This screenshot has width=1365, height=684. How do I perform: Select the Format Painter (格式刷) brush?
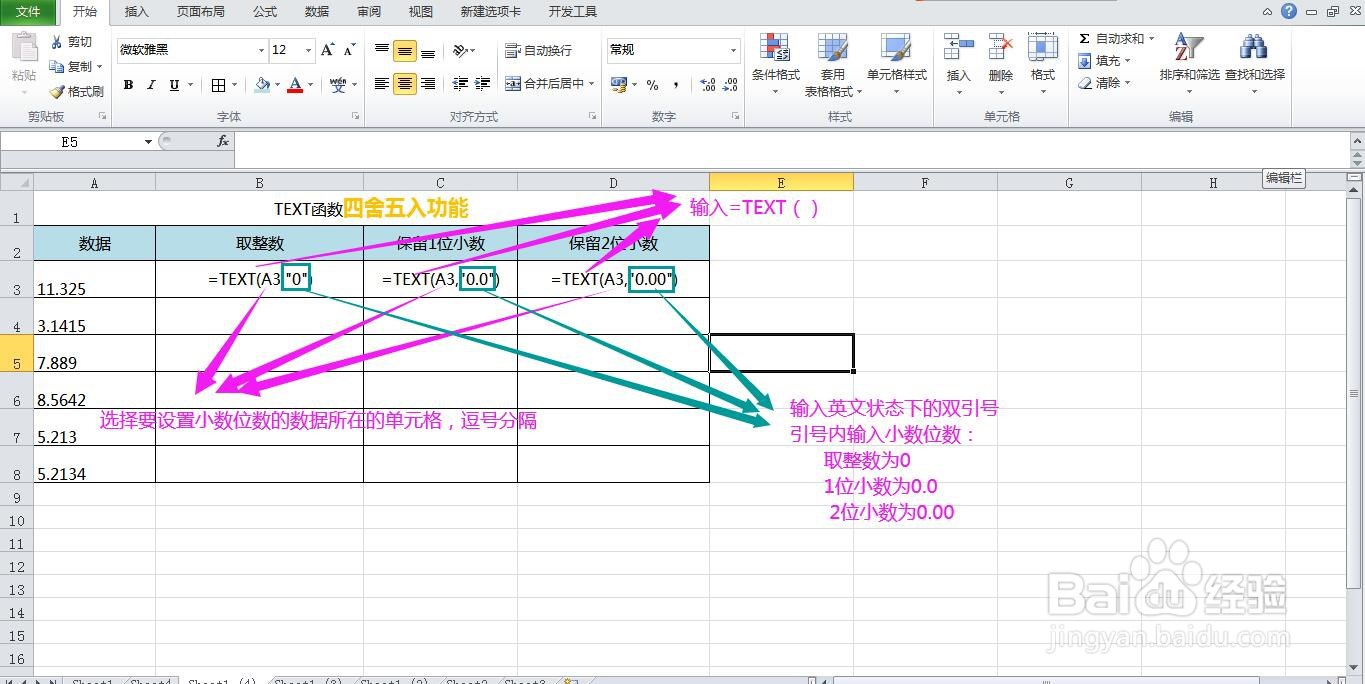pos(57,92)
